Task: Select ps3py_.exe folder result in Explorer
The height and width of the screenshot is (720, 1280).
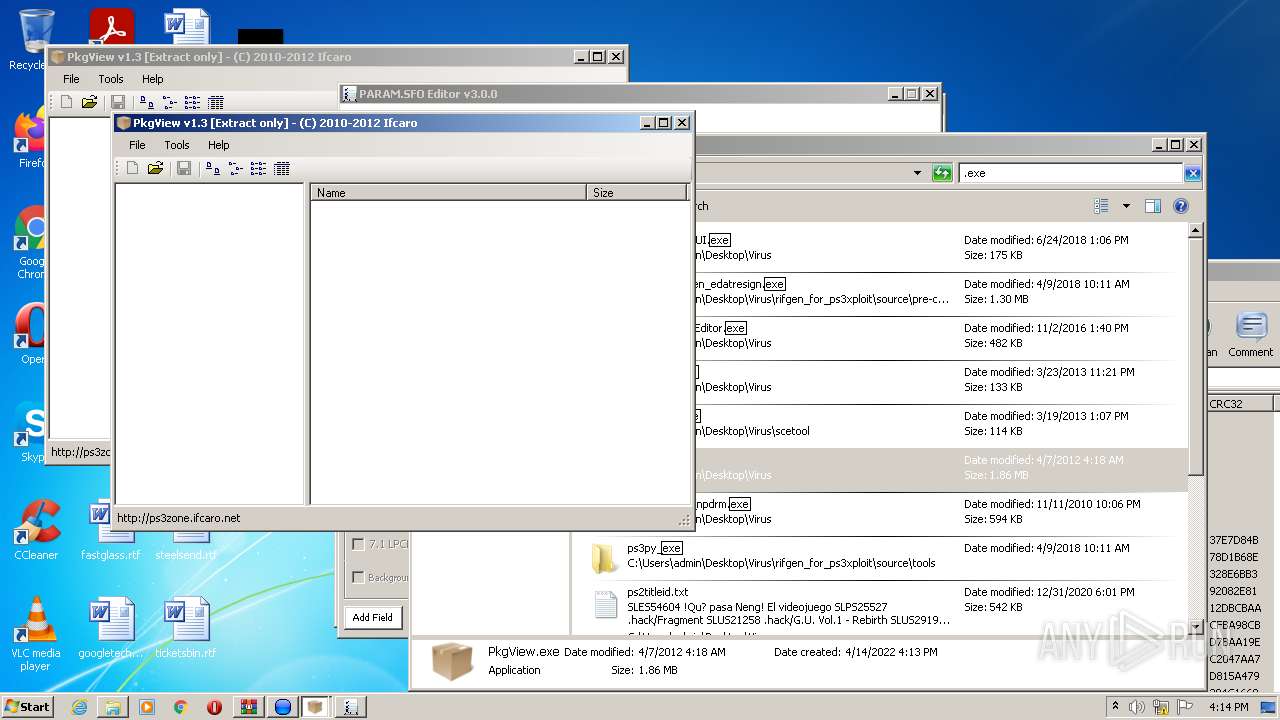Action: 880,558
